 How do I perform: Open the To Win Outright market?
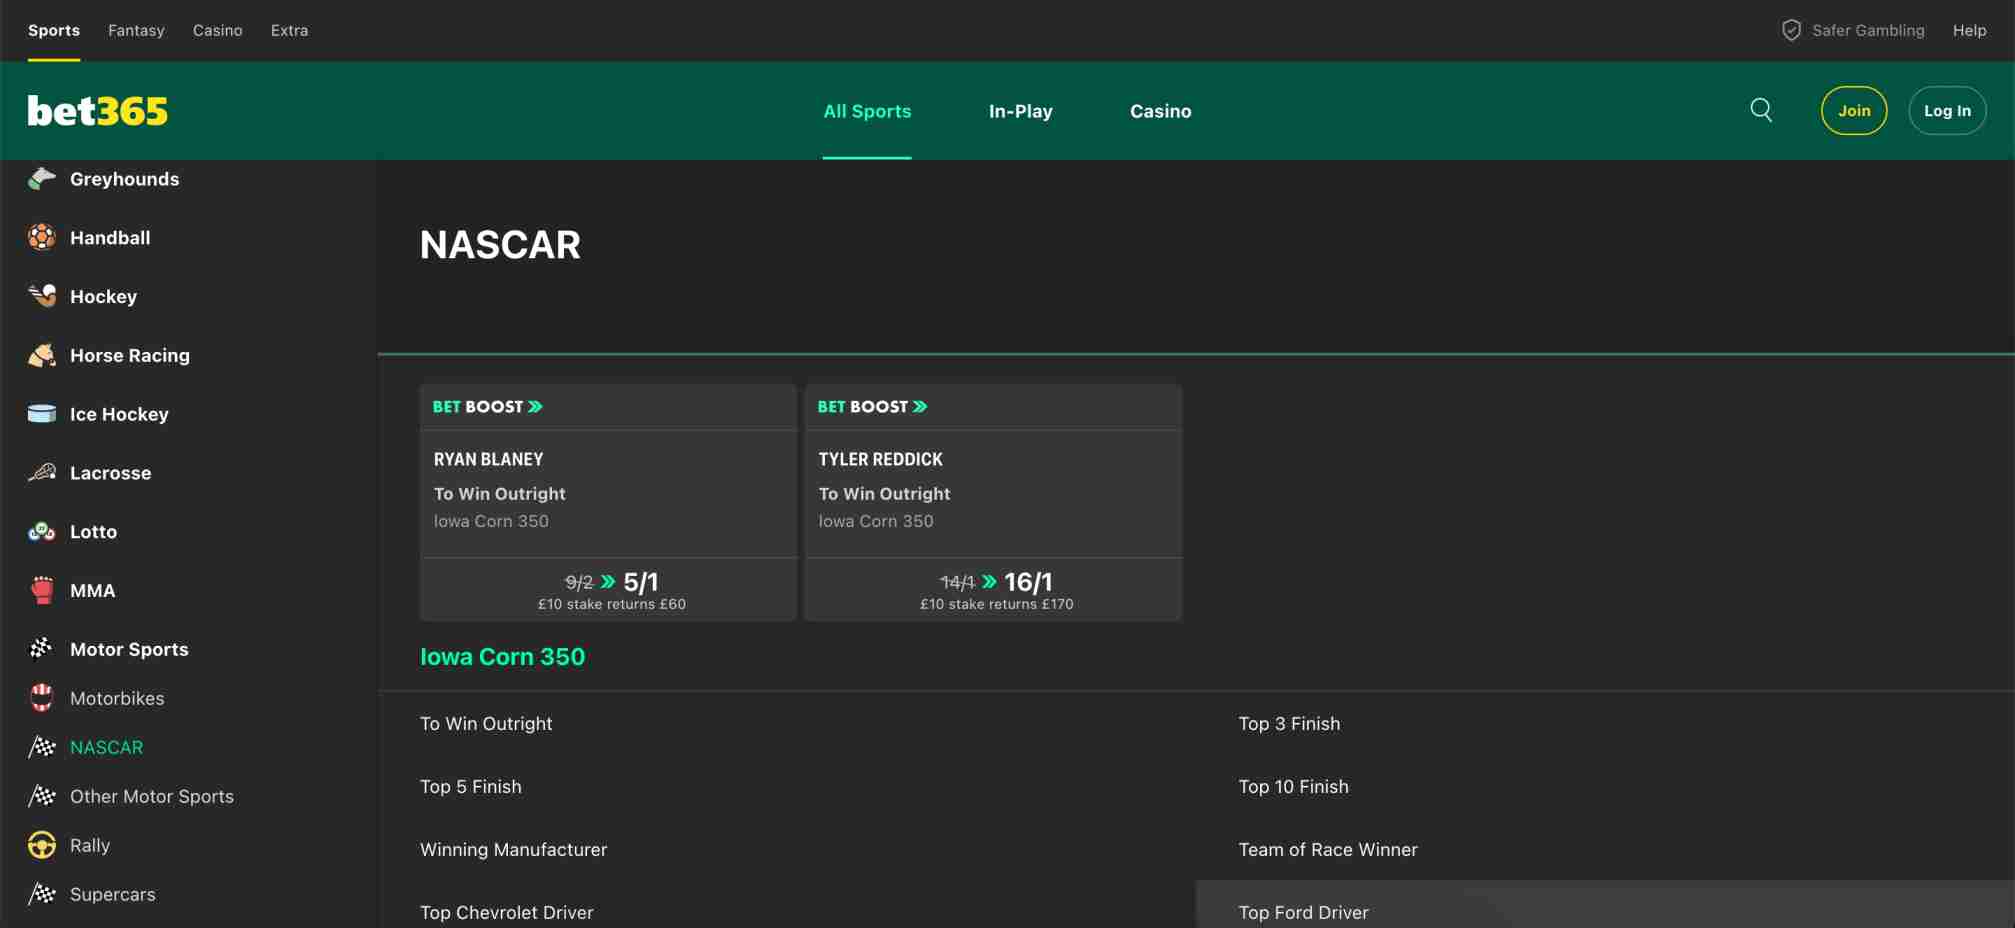(x=486, y=723)
